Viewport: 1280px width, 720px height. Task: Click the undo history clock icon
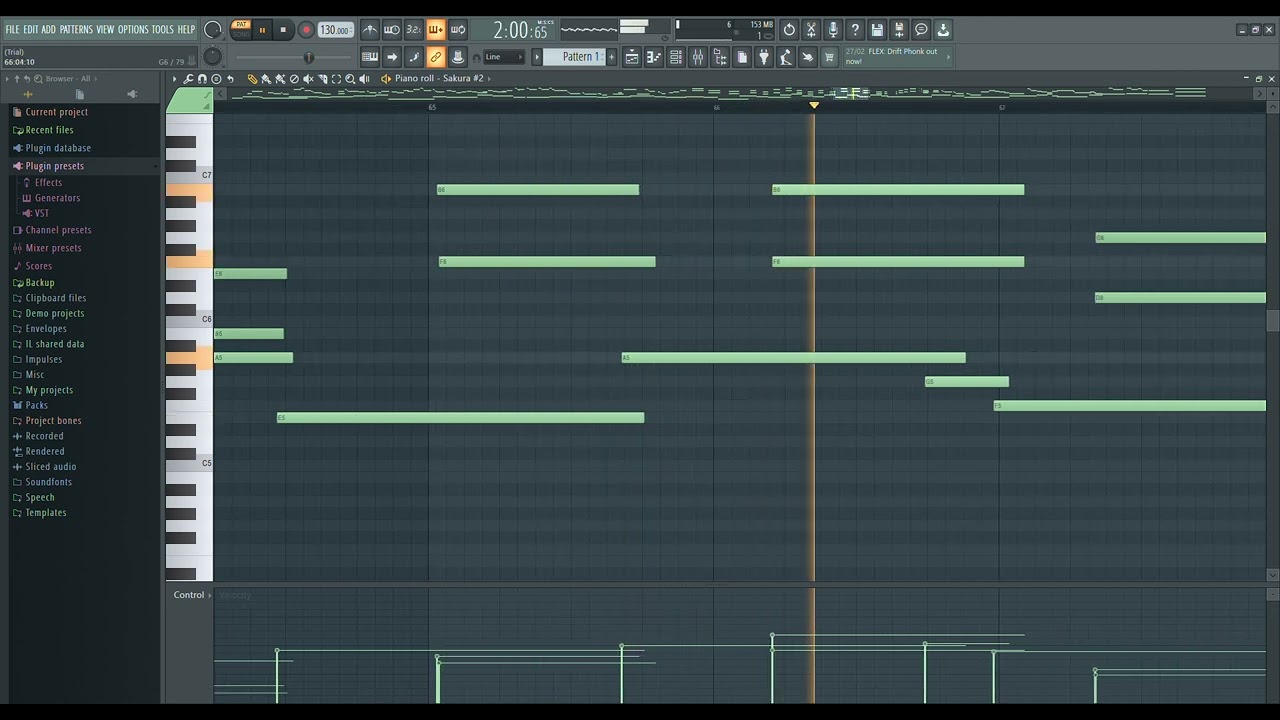(x=789, y=30)
